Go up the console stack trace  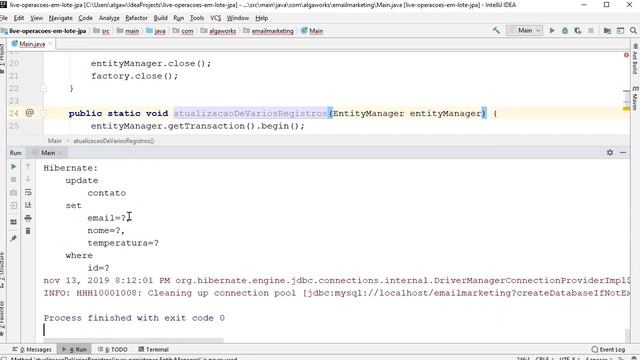coord(28,166)
